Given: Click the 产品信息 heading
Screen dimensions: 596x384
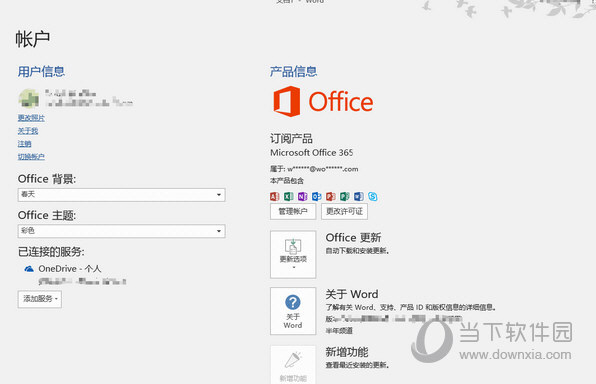Looking at the screenshot, I should pos(293,71).
